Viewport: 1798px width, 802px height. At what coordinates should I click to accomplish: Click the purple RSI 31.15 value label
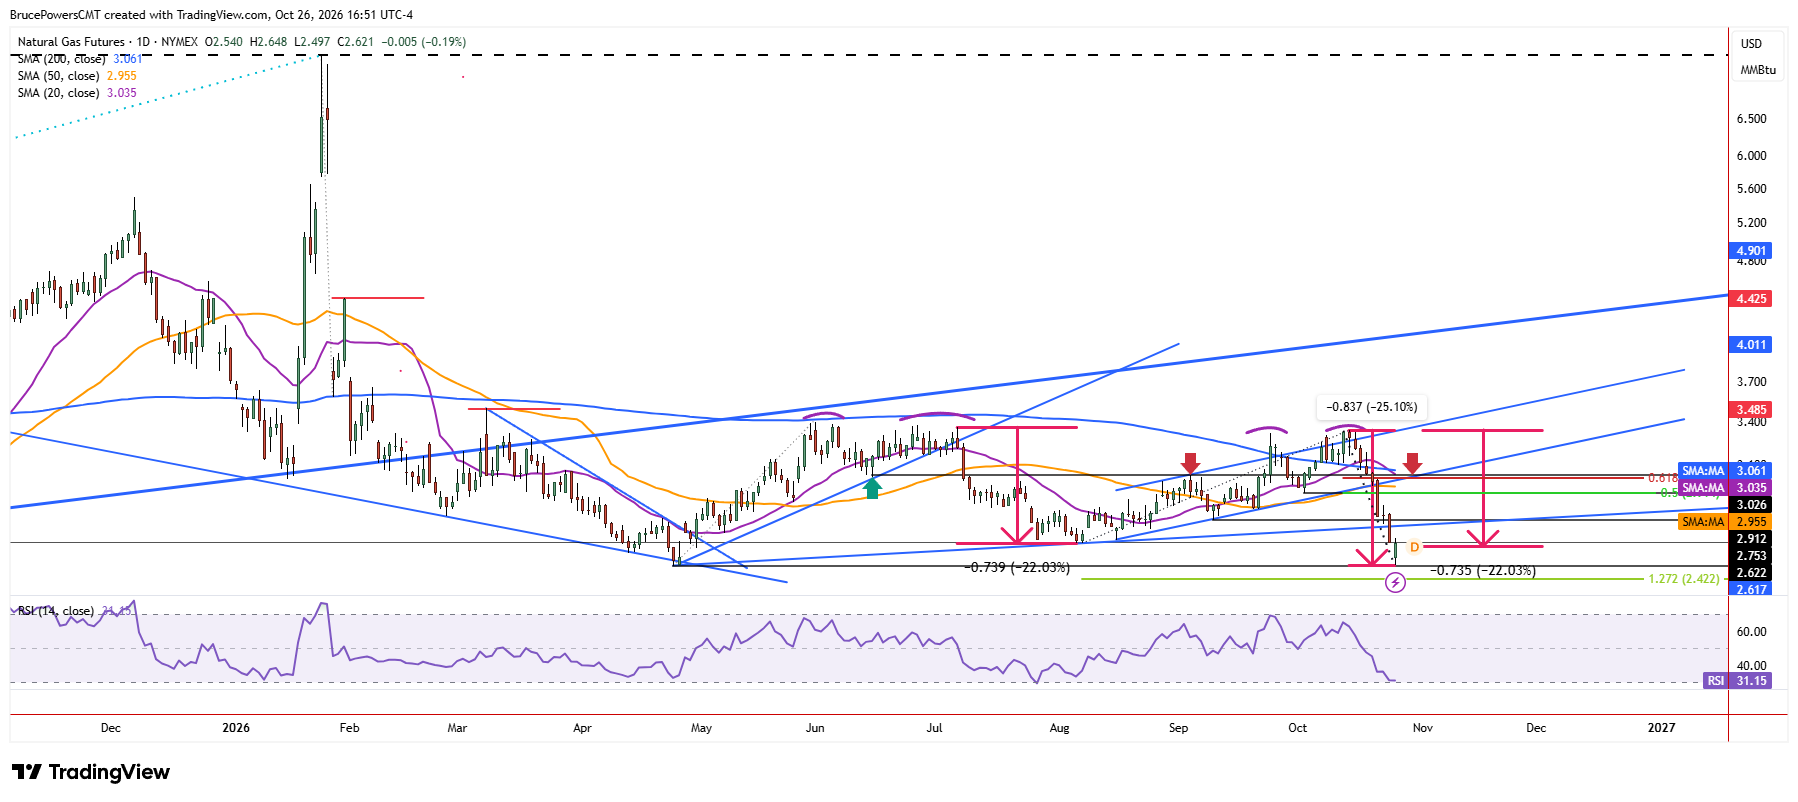pos(1736,681)
